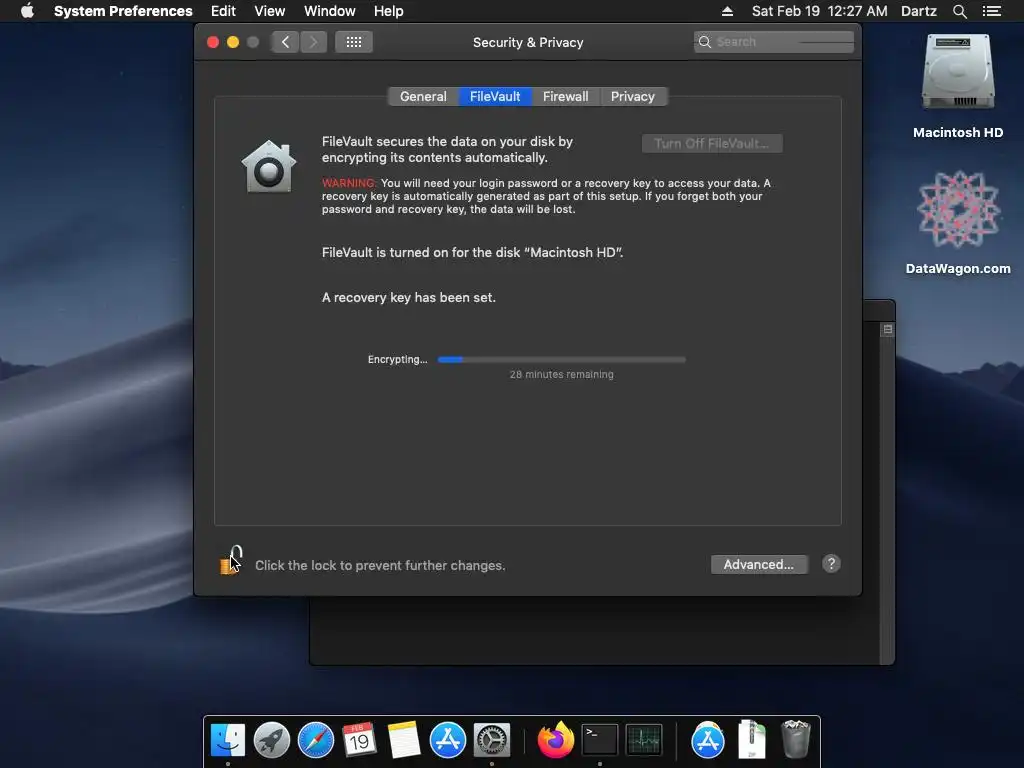Close the Security & Privacy window

coord(213,42)
